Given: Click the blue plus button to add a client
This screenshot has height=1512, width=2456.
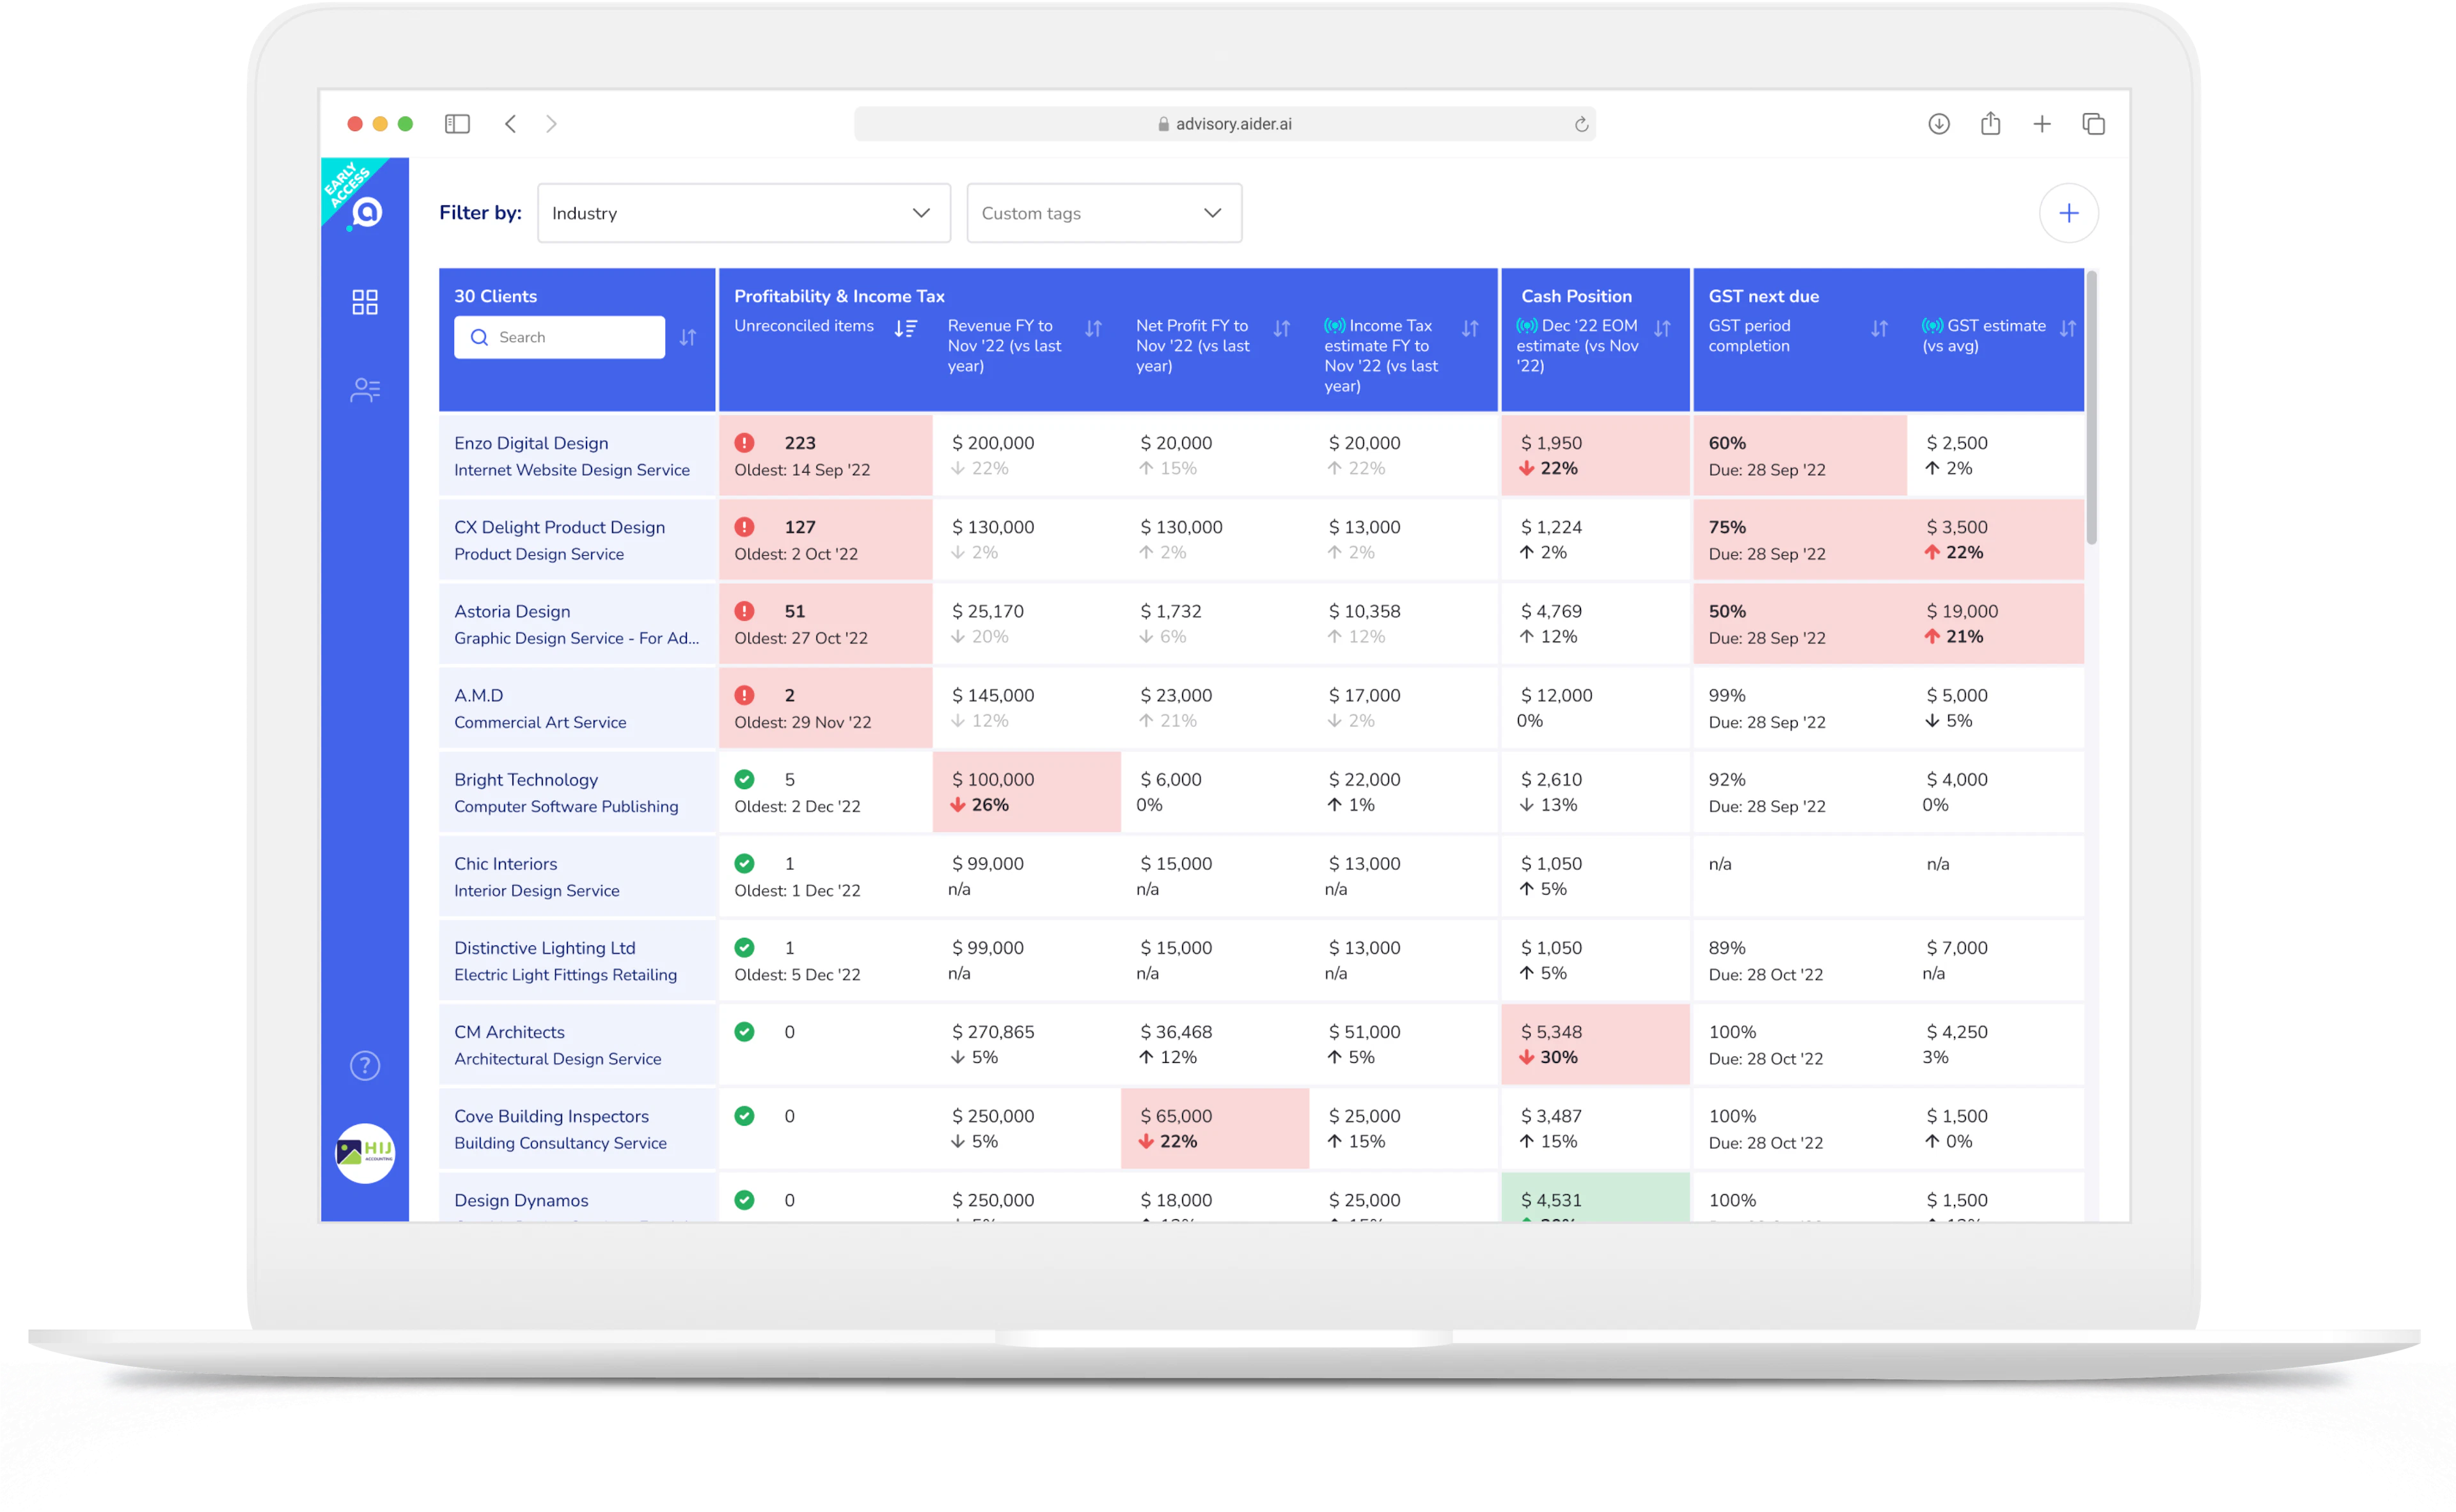Looking at the screenshot, I should 2069,212.
